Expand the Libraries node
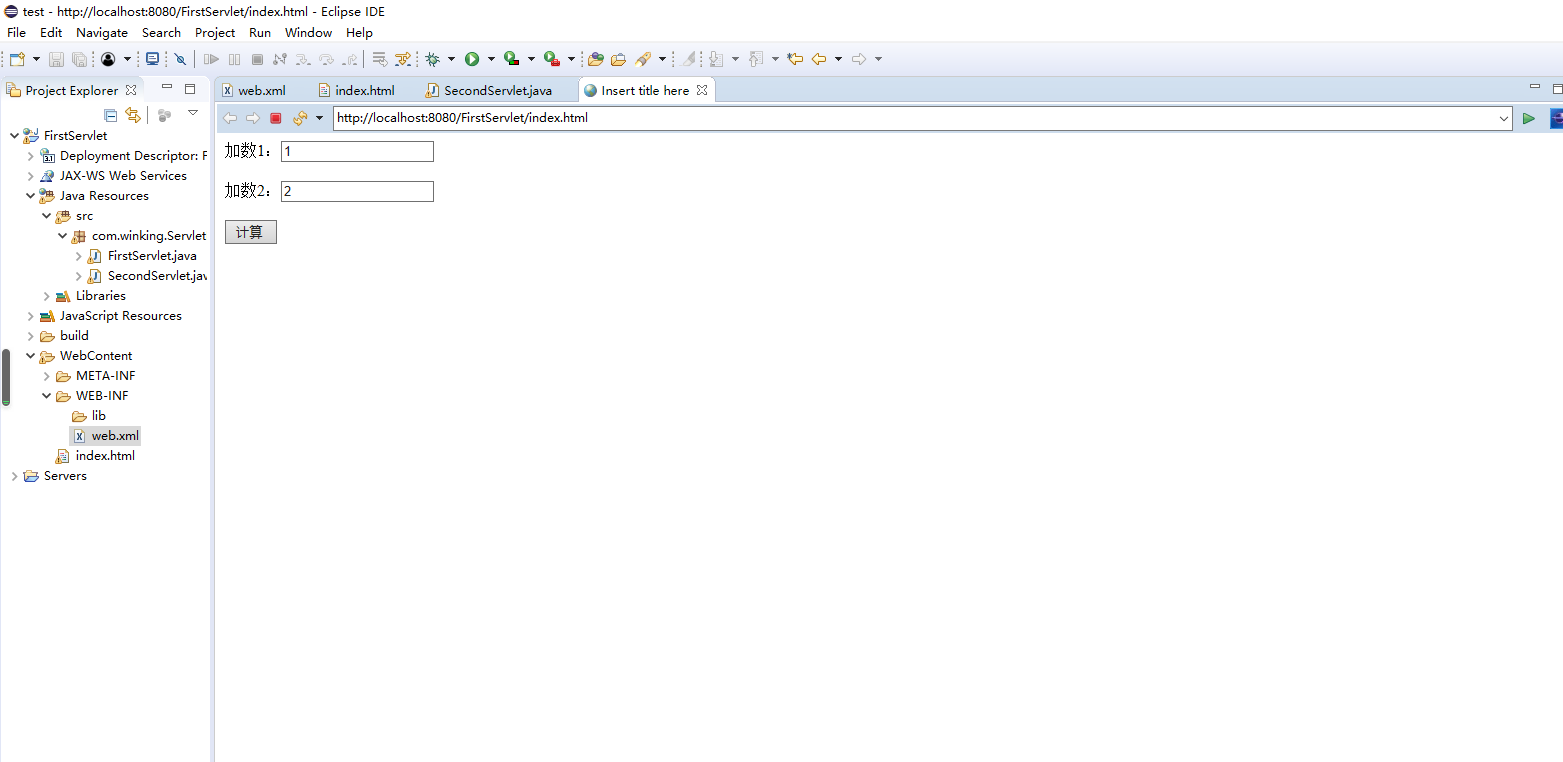 click(x=46, y=296)
